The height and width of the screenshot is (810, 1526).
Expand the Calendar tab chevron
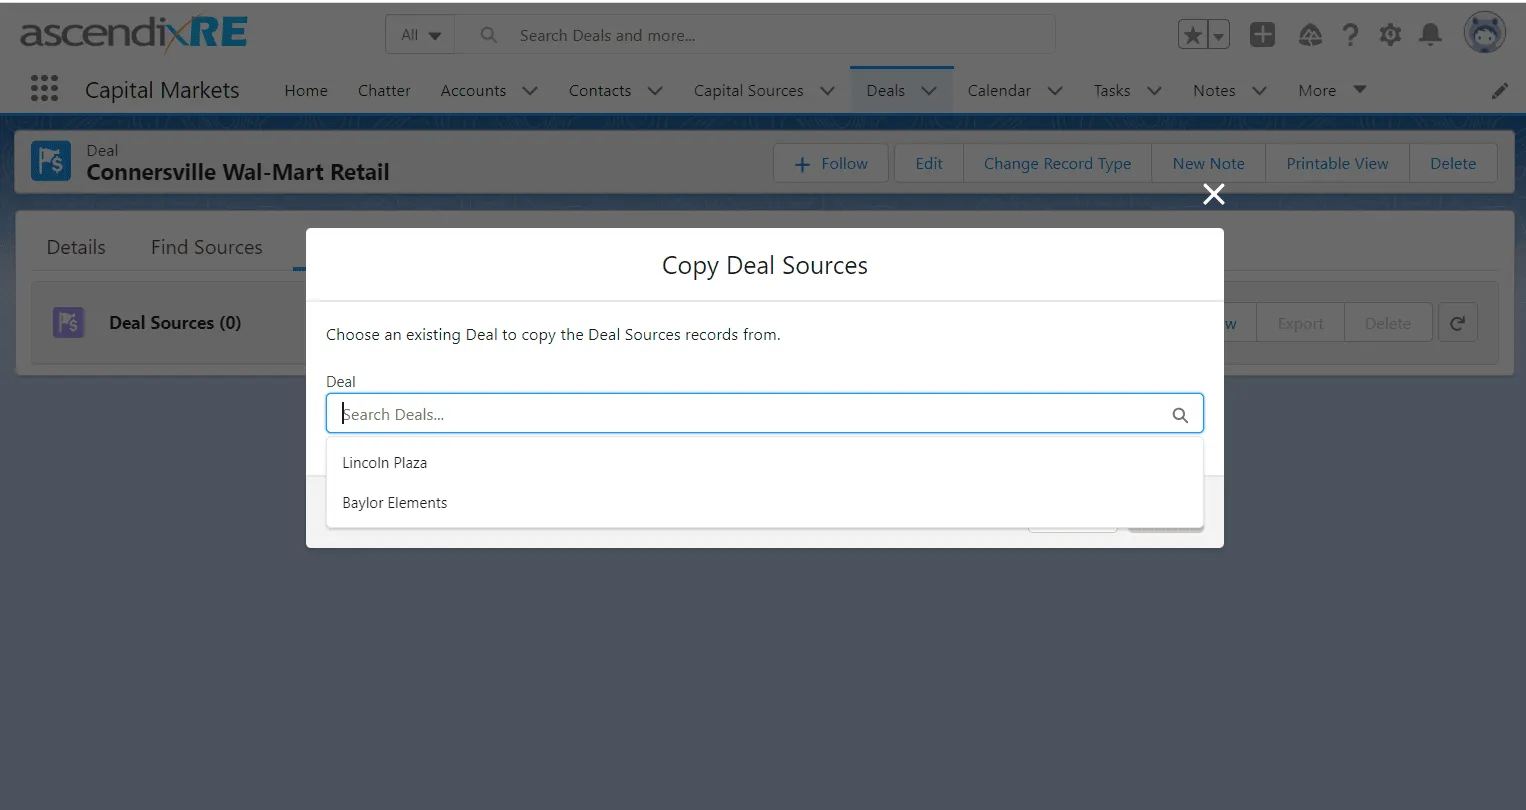[1055, 91]
